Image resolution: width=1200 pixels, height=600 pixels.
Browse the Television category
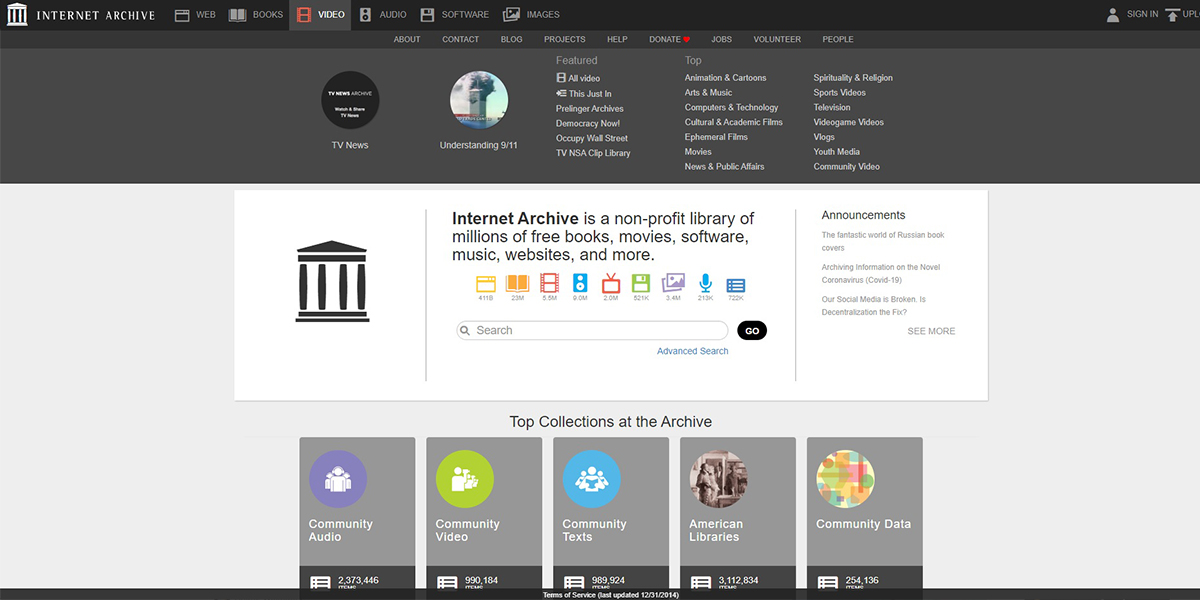832,107
